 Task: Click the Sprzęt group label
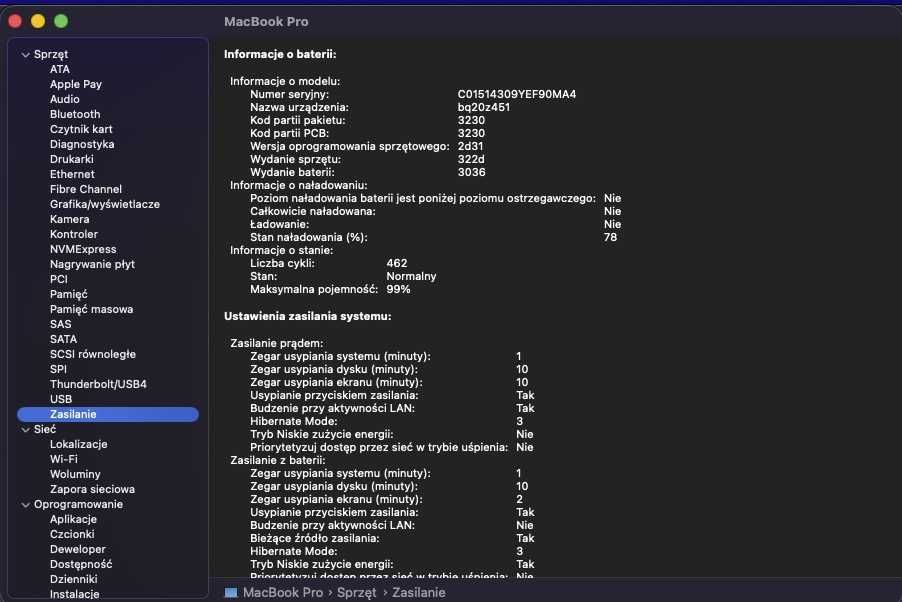pos(51,54)
